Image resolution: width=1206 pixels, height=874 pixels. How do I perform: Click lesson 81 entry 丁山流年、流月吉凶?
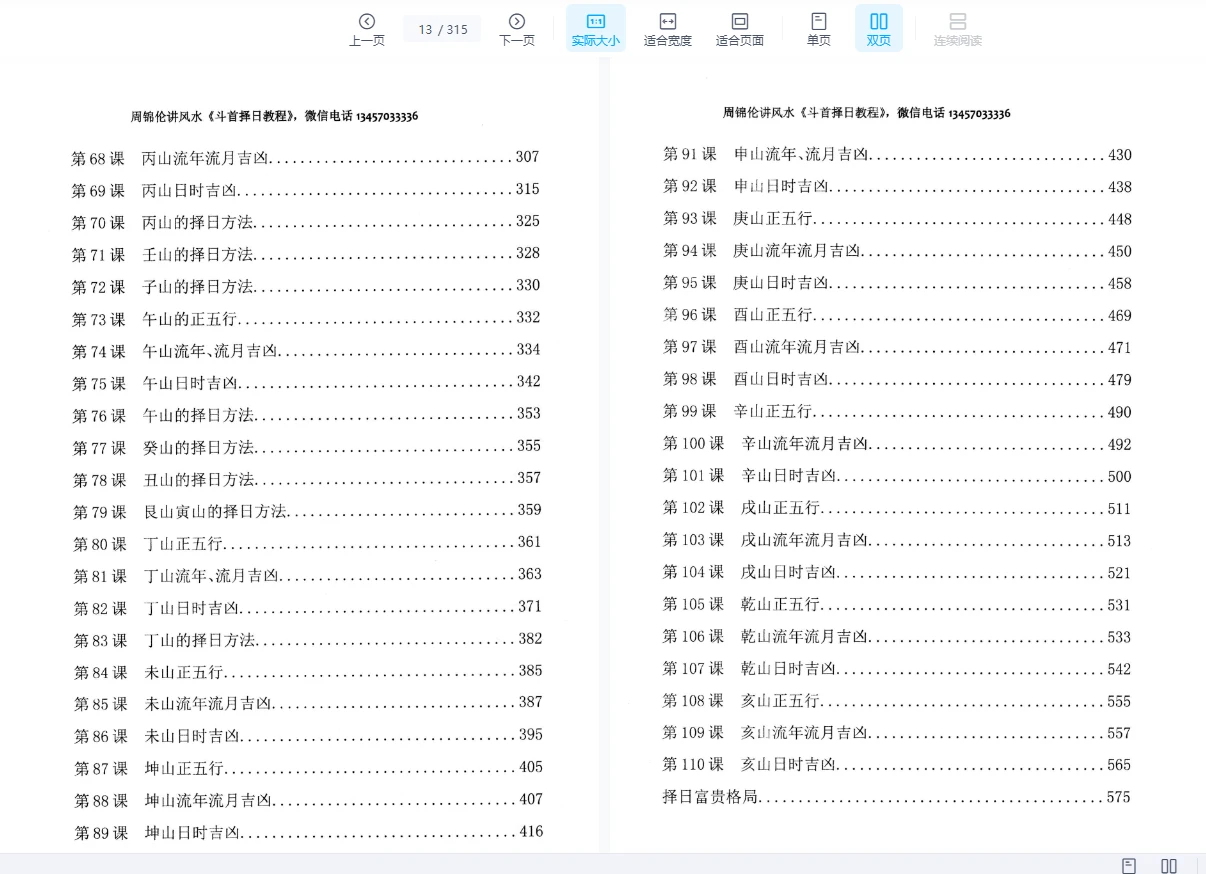coord(307,575)
